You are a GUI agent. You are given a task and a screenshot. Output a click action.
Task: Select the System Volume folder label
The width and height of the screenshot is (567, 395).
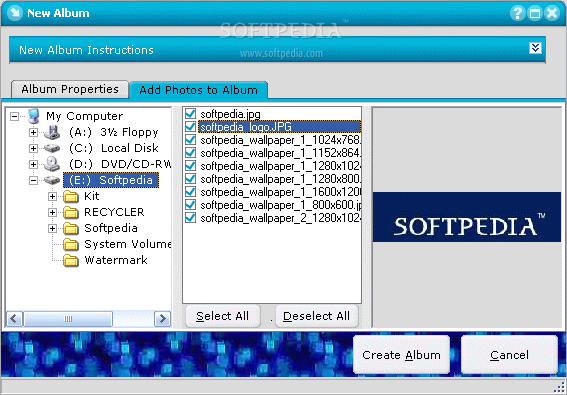[127, 244]
